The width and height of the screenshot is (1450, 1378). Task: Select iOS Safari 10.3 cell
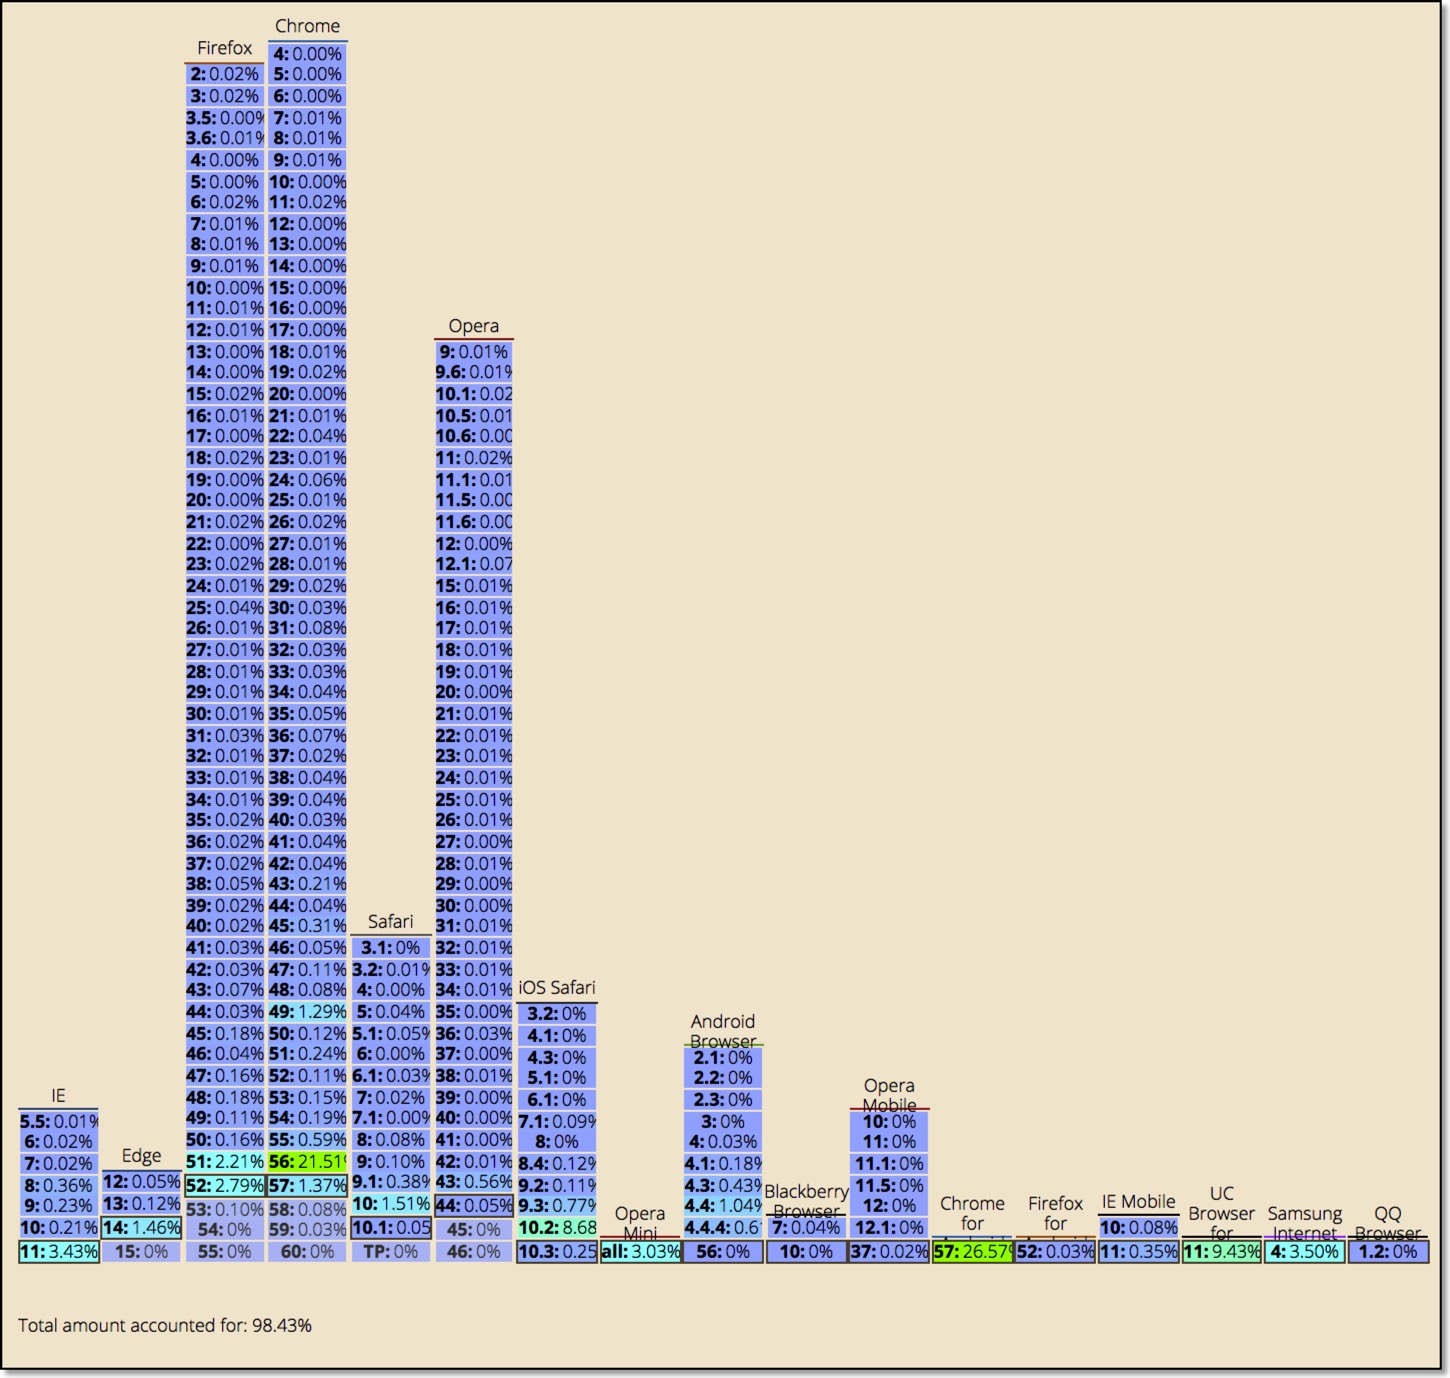coord(557,1251)
